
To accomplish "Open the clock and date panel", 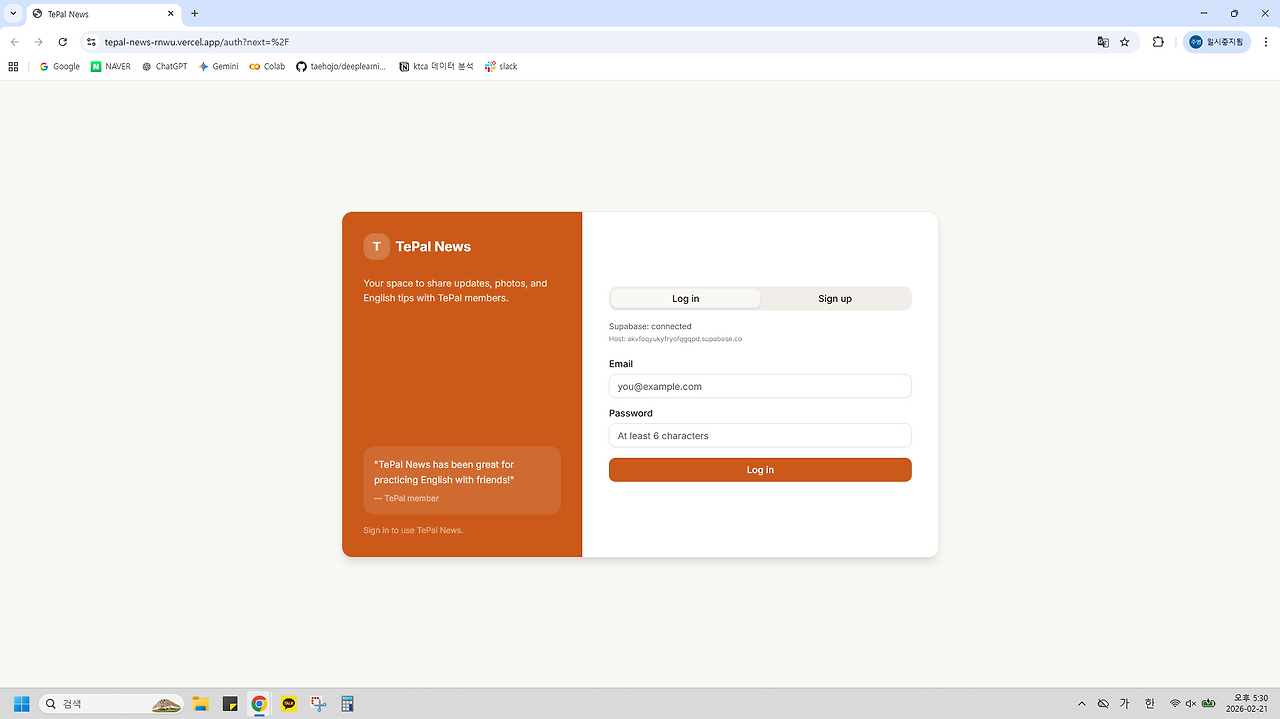I will point(1249,704).
